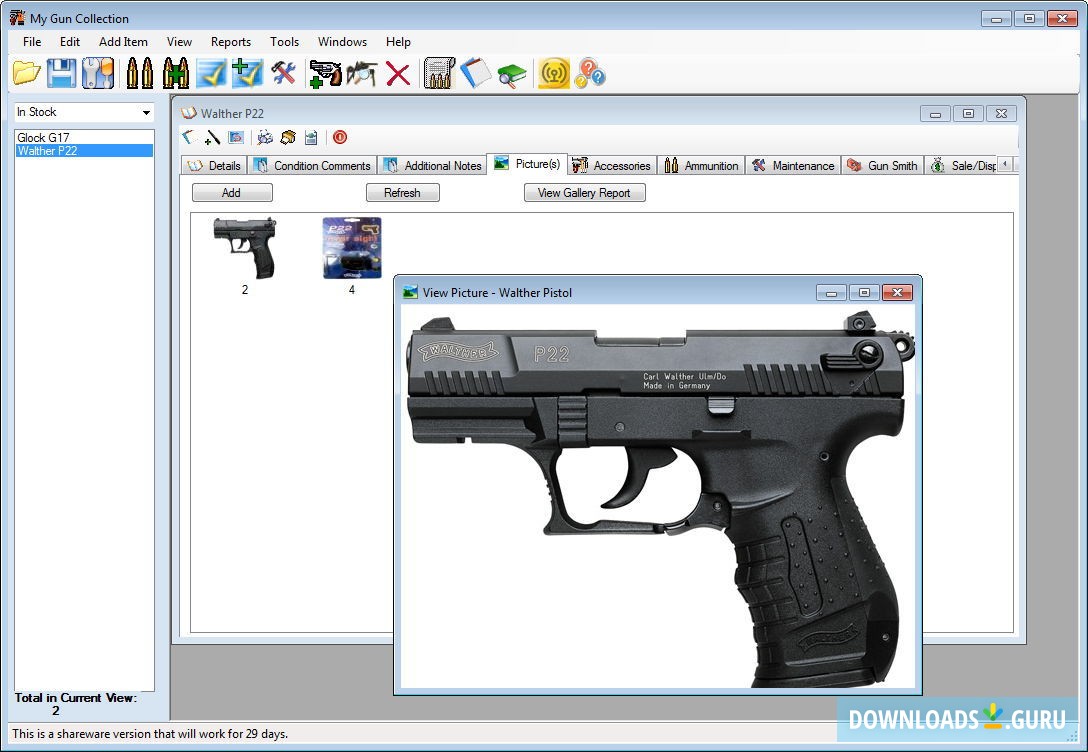1088x752 pixels.
Task: Open the Add Item menu
Action: (x=123, y=42)
